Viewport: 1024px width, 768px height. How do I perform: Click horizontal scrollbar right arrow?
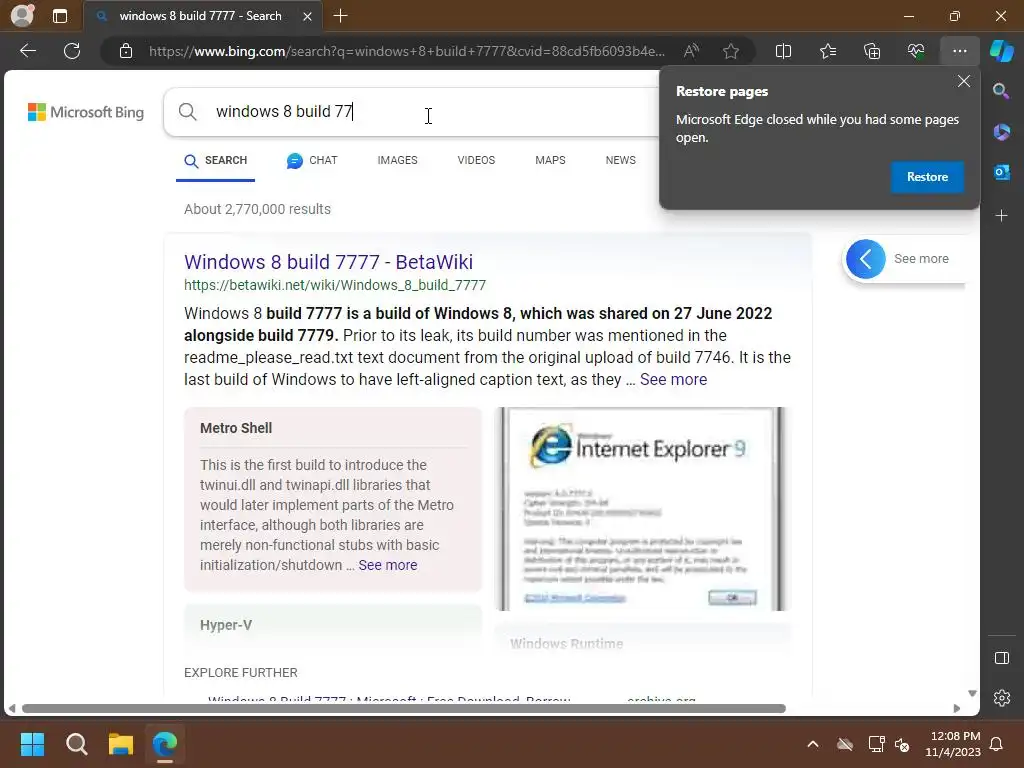(x=957, y=709)
